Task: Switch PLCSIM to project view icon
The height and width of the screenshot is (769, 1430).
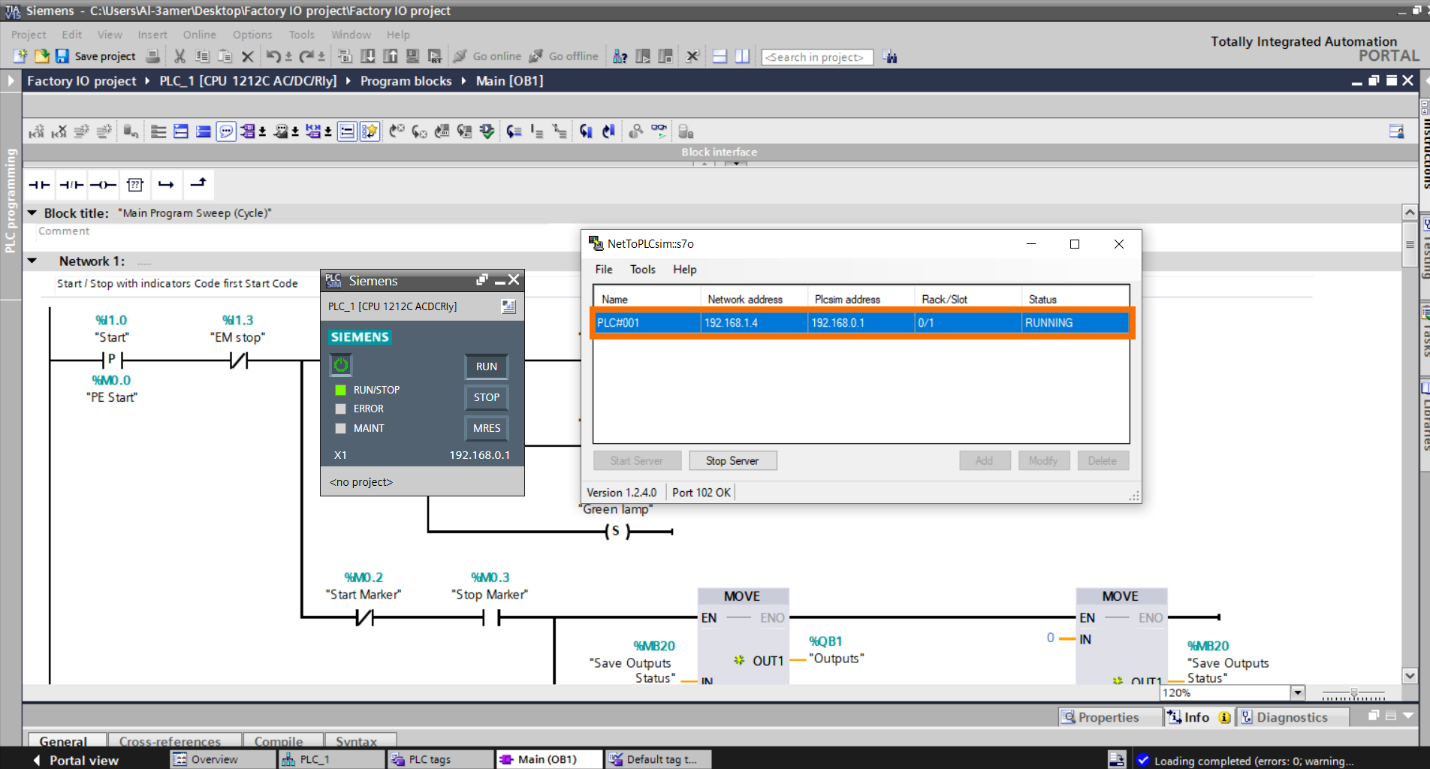Action: coord(509,307)
